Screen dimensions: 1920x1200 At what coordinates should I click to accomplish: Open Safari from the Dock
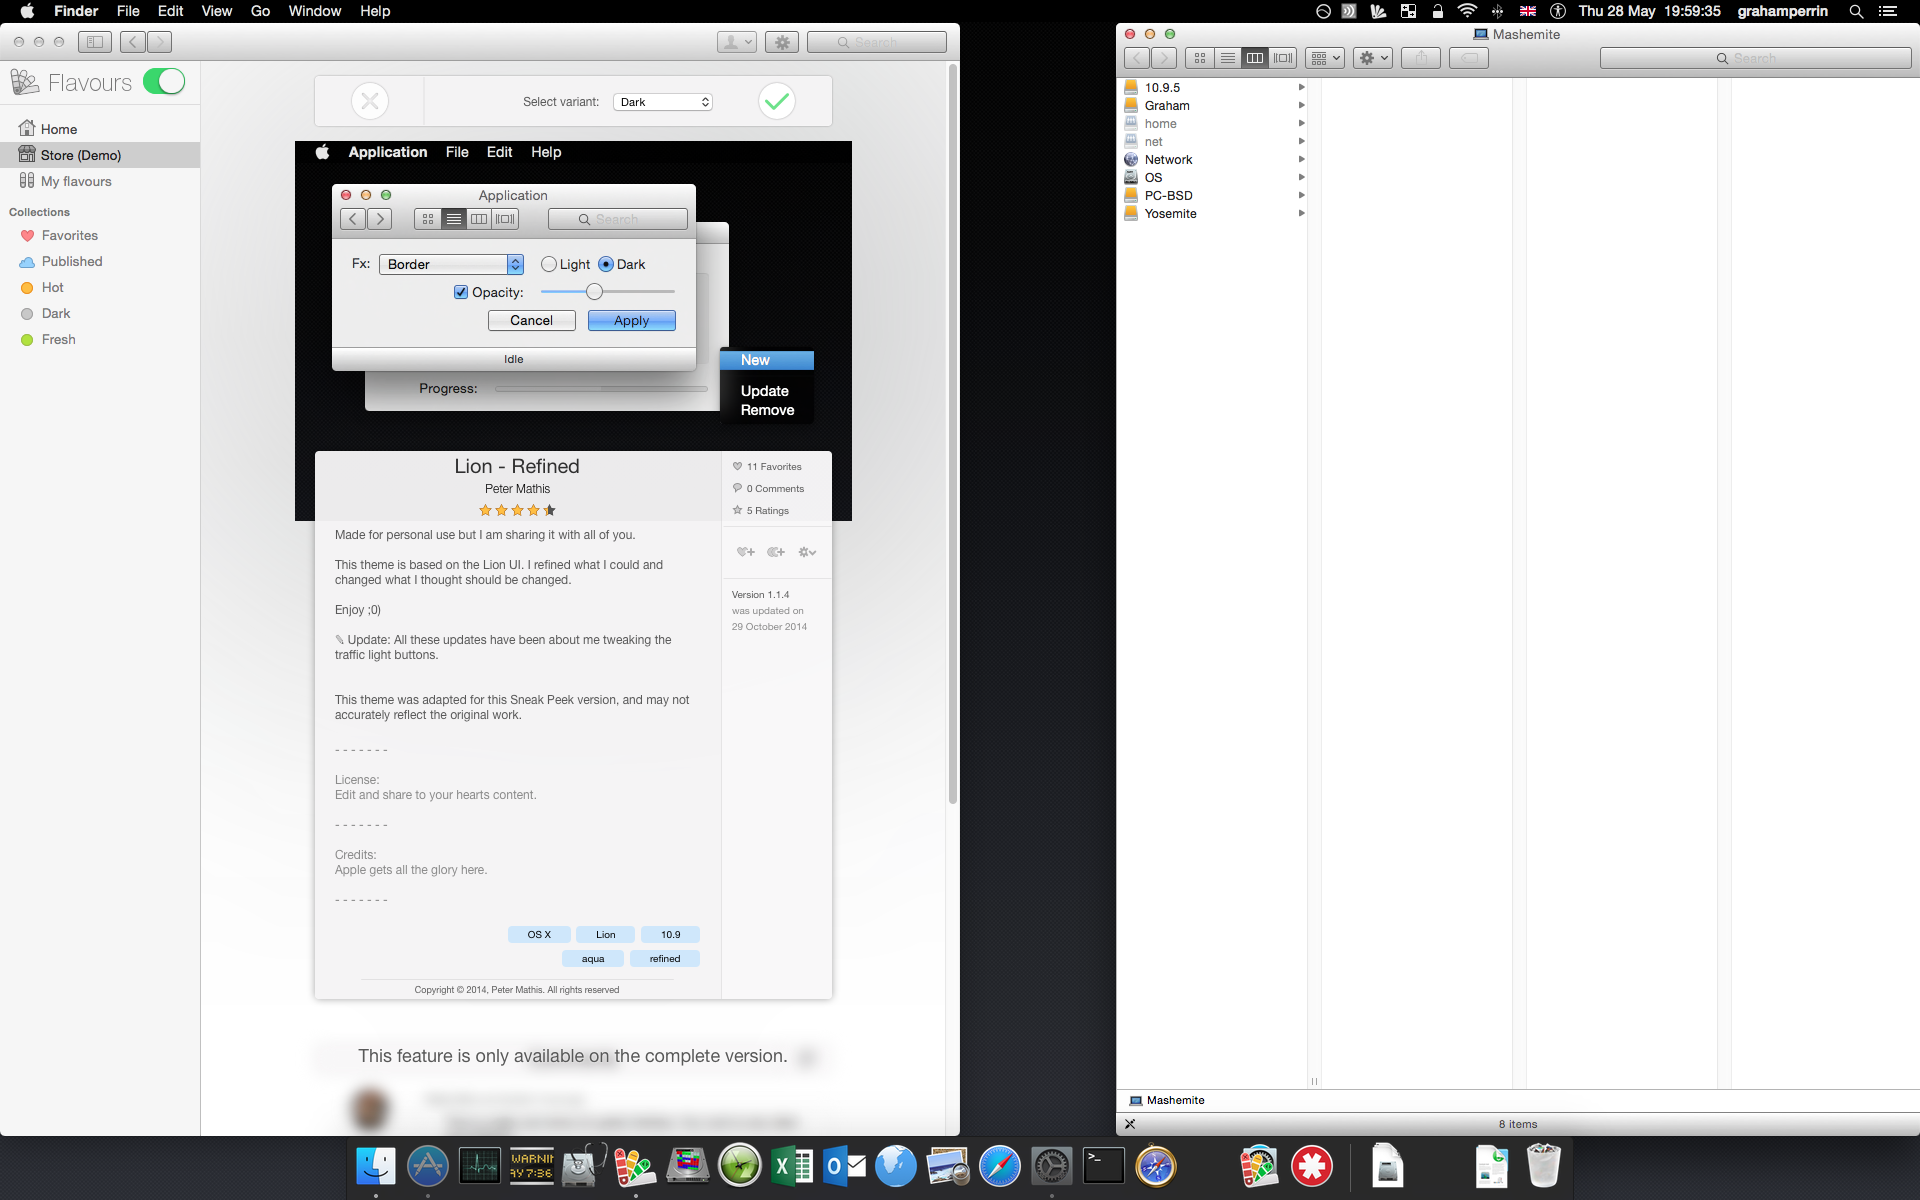coord(999,1166)
